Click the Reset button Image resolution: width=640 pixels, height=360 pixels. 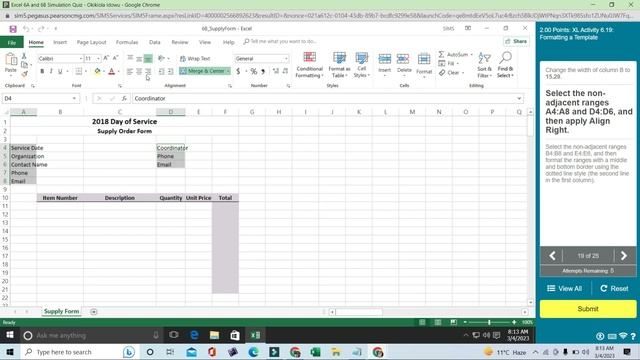point(614,289)
